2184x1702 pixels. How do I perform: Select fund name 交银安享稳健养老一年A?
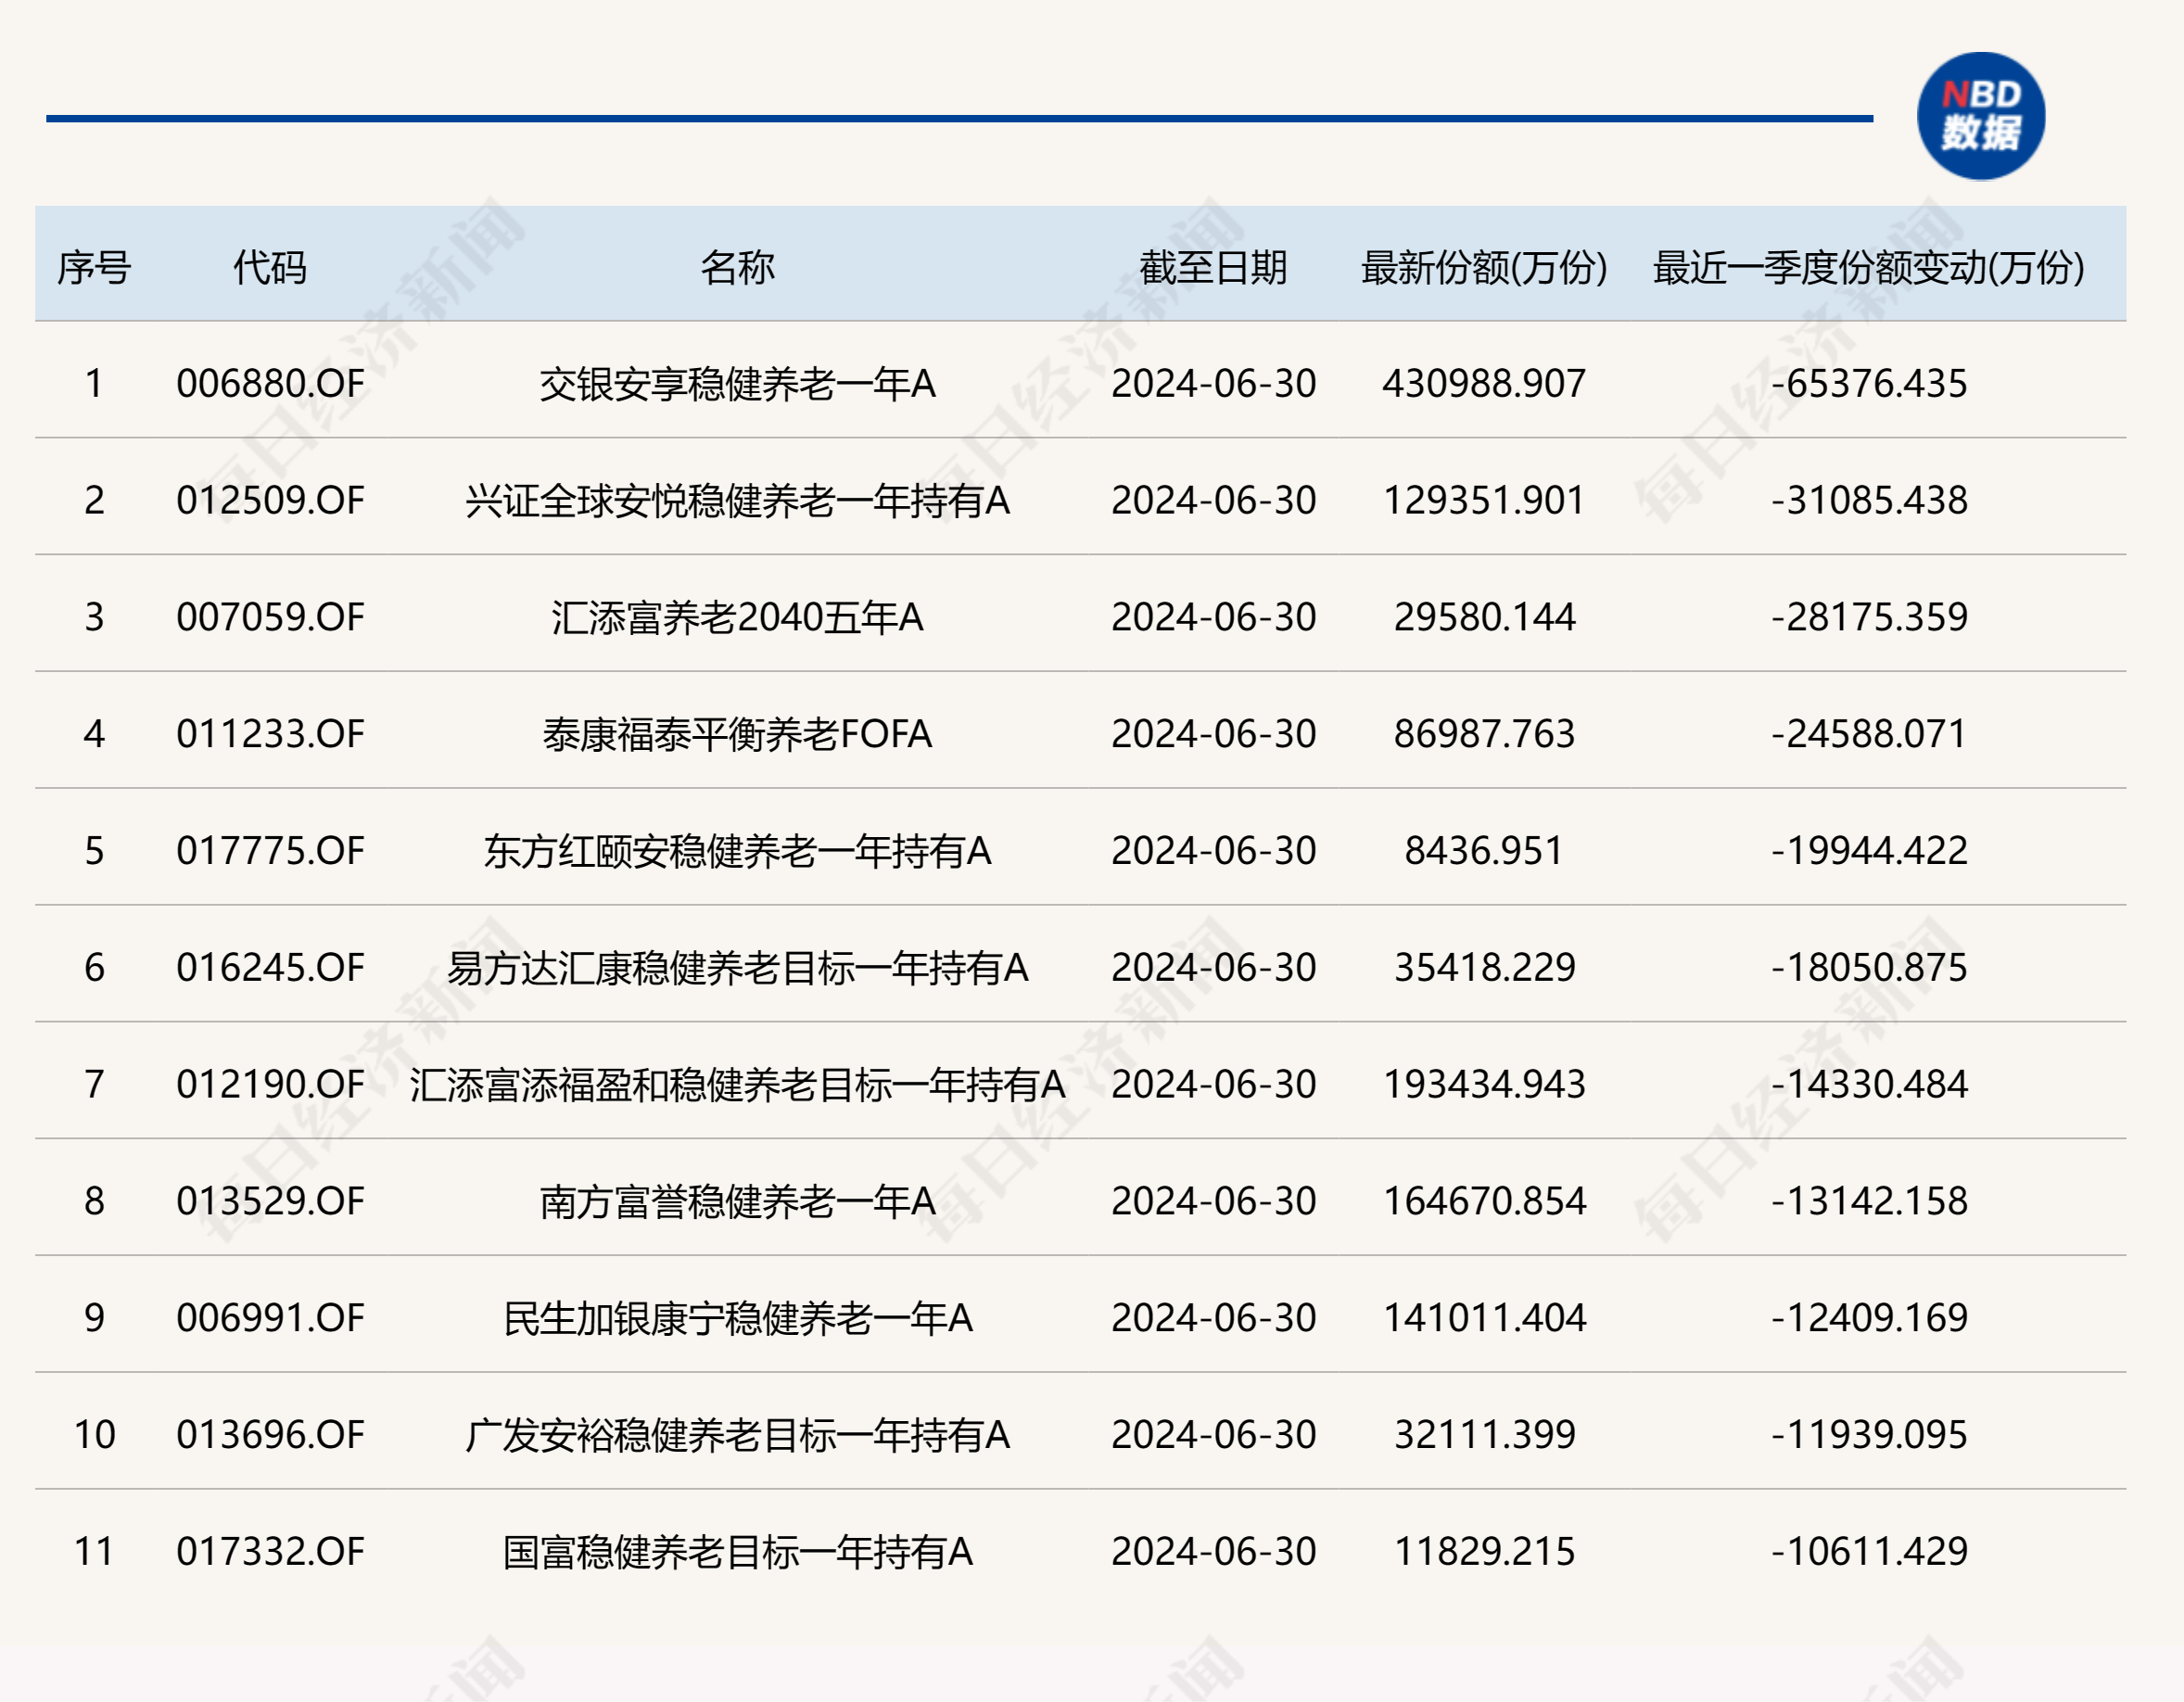coord(737,384)
